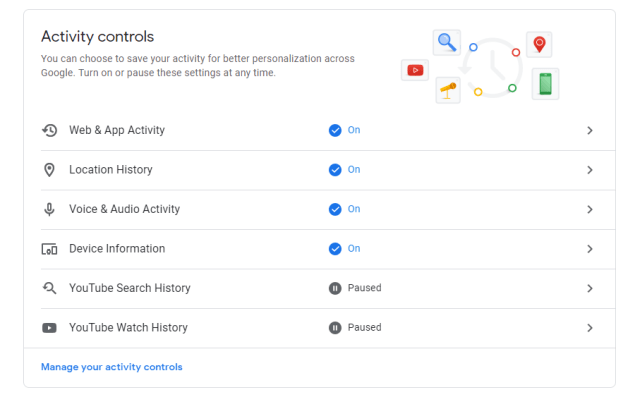Click the red map pin illustration tile
640x397 pixels.
(x=539, y=44)
